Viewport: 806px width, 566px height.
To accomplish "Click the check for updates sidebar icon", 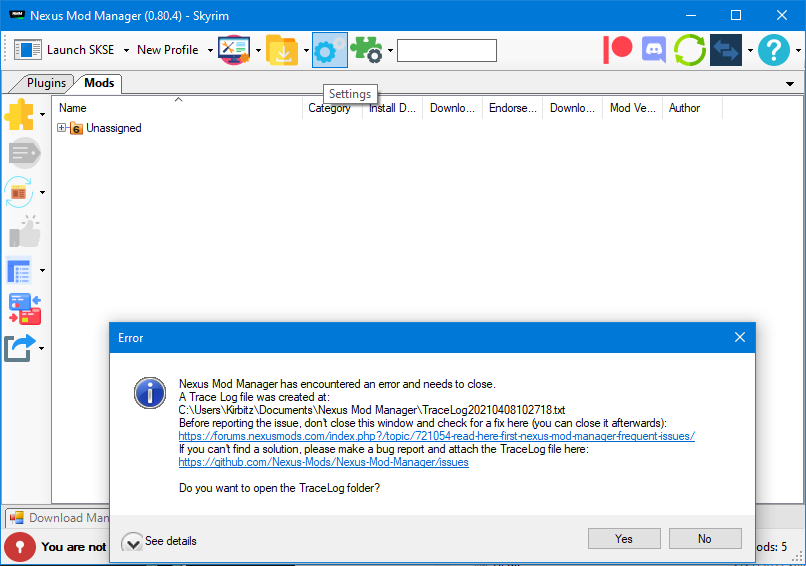I will (x=19, y=192).
